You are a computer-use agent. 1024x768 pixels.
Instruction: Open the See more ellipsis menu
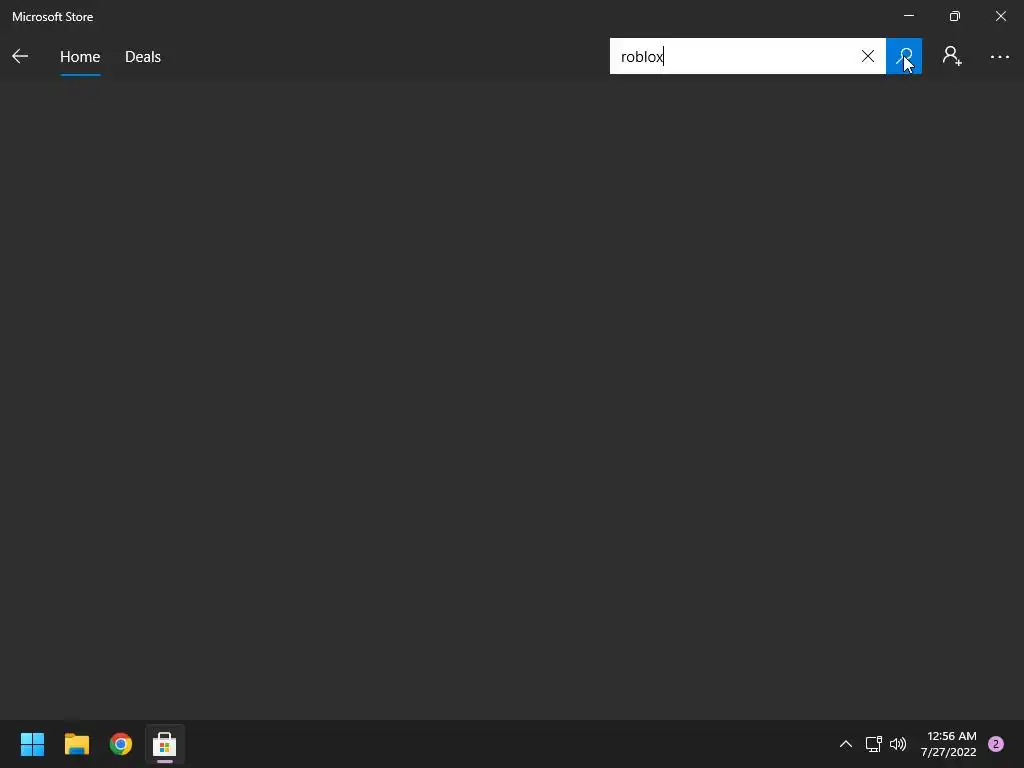pos(999,57)
